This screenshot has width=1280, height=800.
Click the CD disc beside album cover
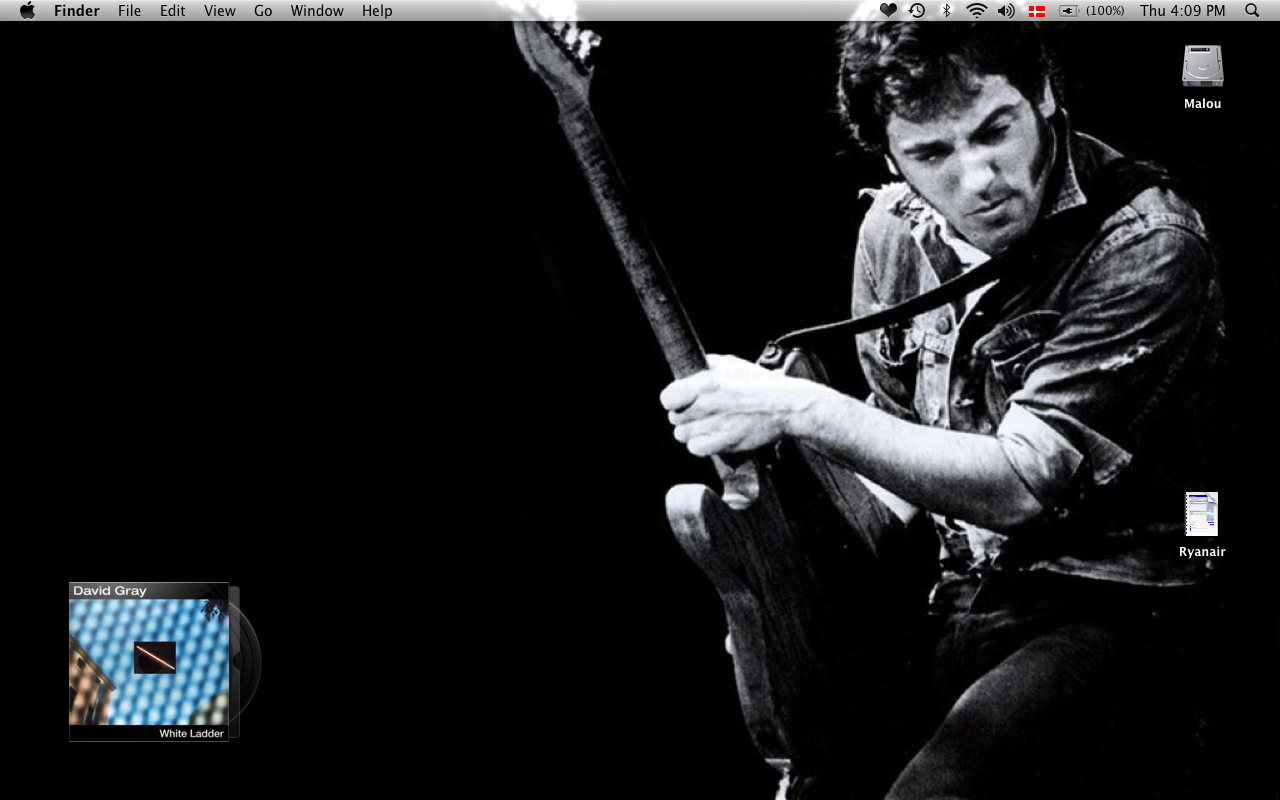click(246, 662)
